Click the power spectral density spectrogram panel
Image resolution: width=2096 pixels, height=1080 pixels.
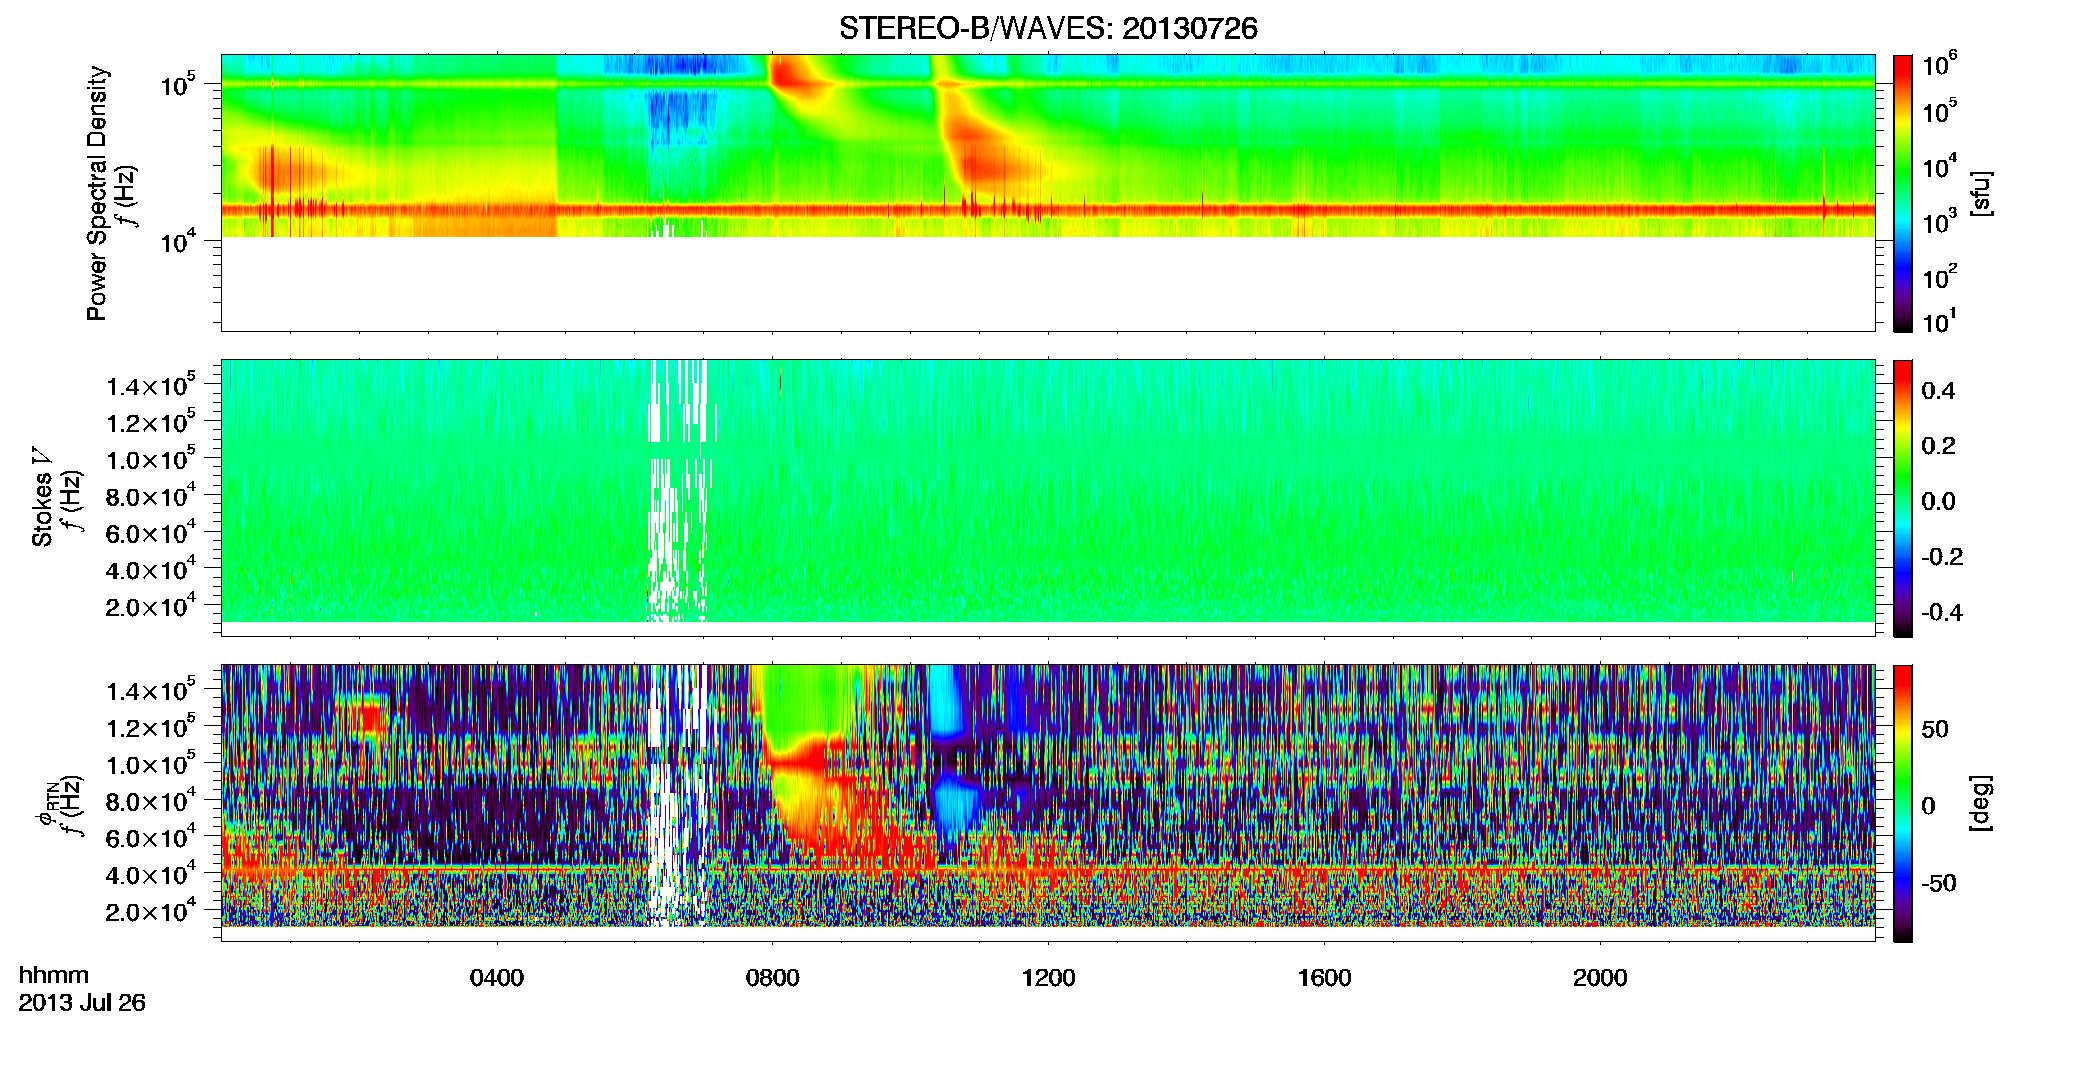[1048, 193]
